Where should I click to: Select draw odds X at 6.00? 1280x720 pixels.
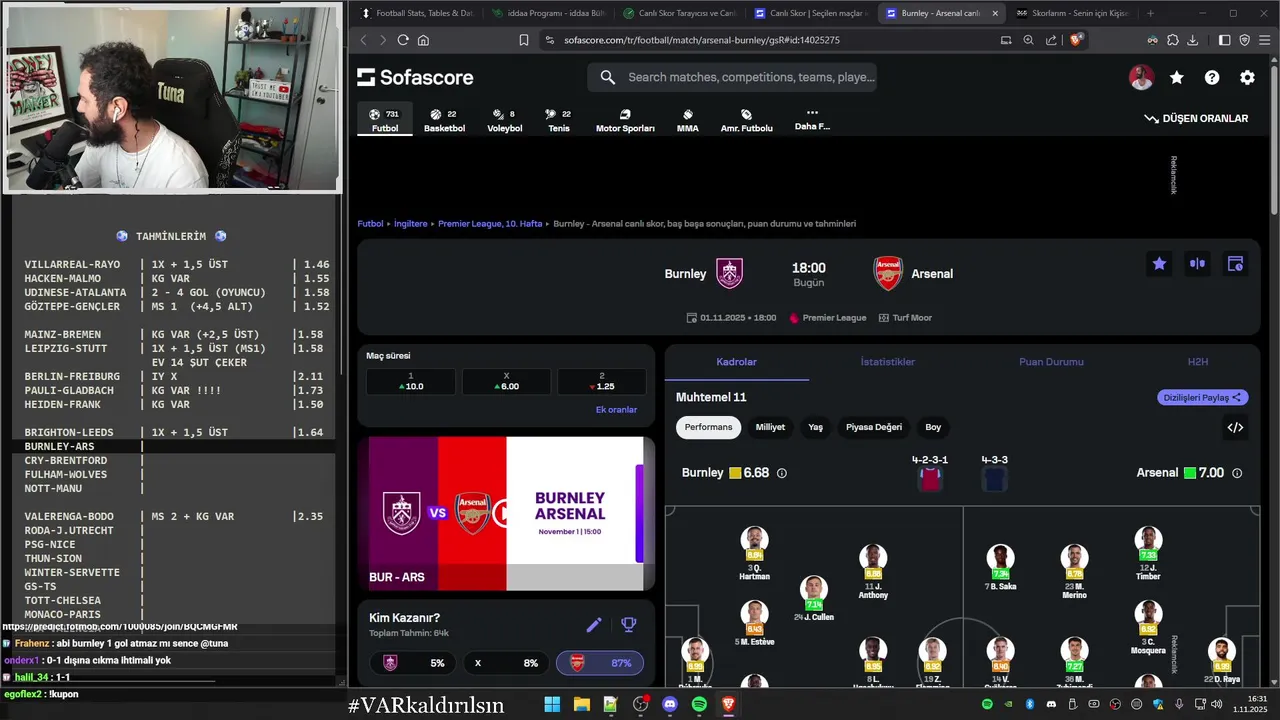tap(505, 381)
